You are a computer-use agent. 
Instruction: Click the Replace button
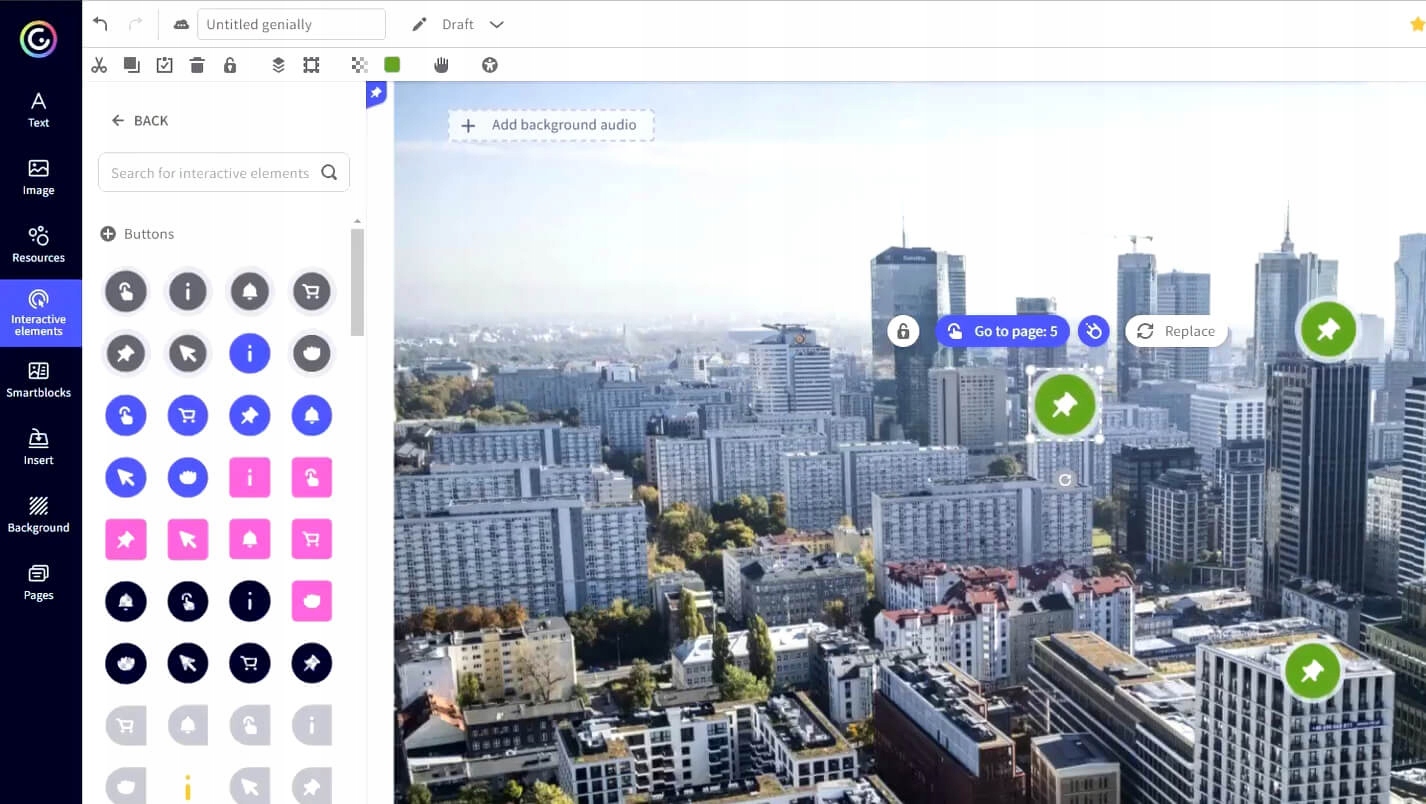(1176, 331)
